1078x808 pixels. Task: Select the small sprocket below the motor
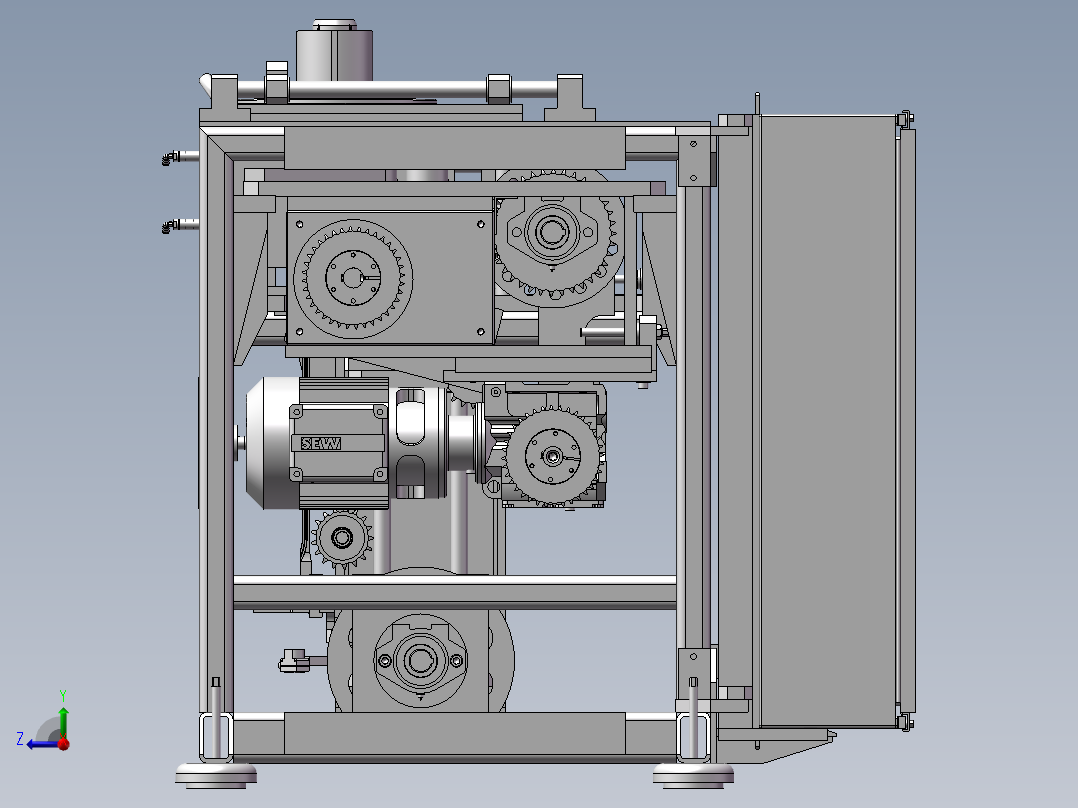[x=342, y=539]
